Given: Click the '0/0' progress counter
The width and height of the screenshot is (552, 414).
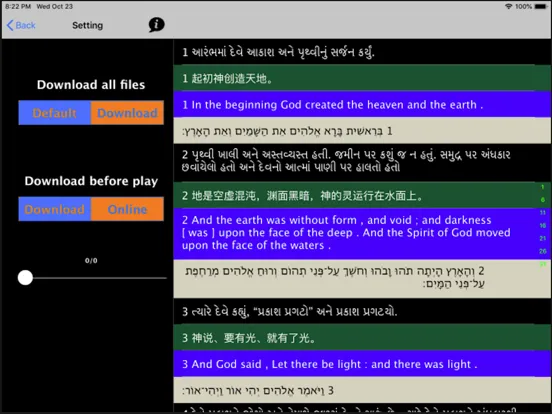Looking at the screenshot, I should coord(91,261).
